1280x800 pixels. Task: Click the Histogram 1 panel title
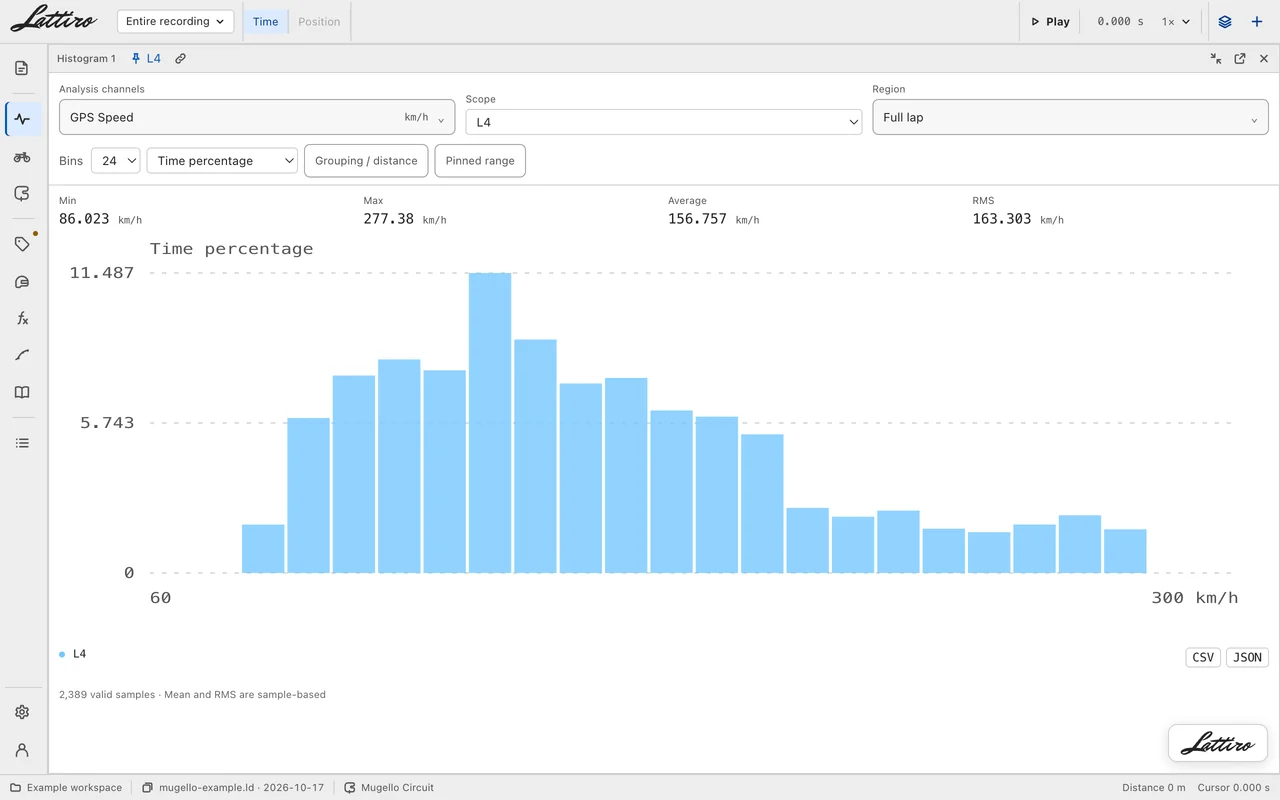86,59
